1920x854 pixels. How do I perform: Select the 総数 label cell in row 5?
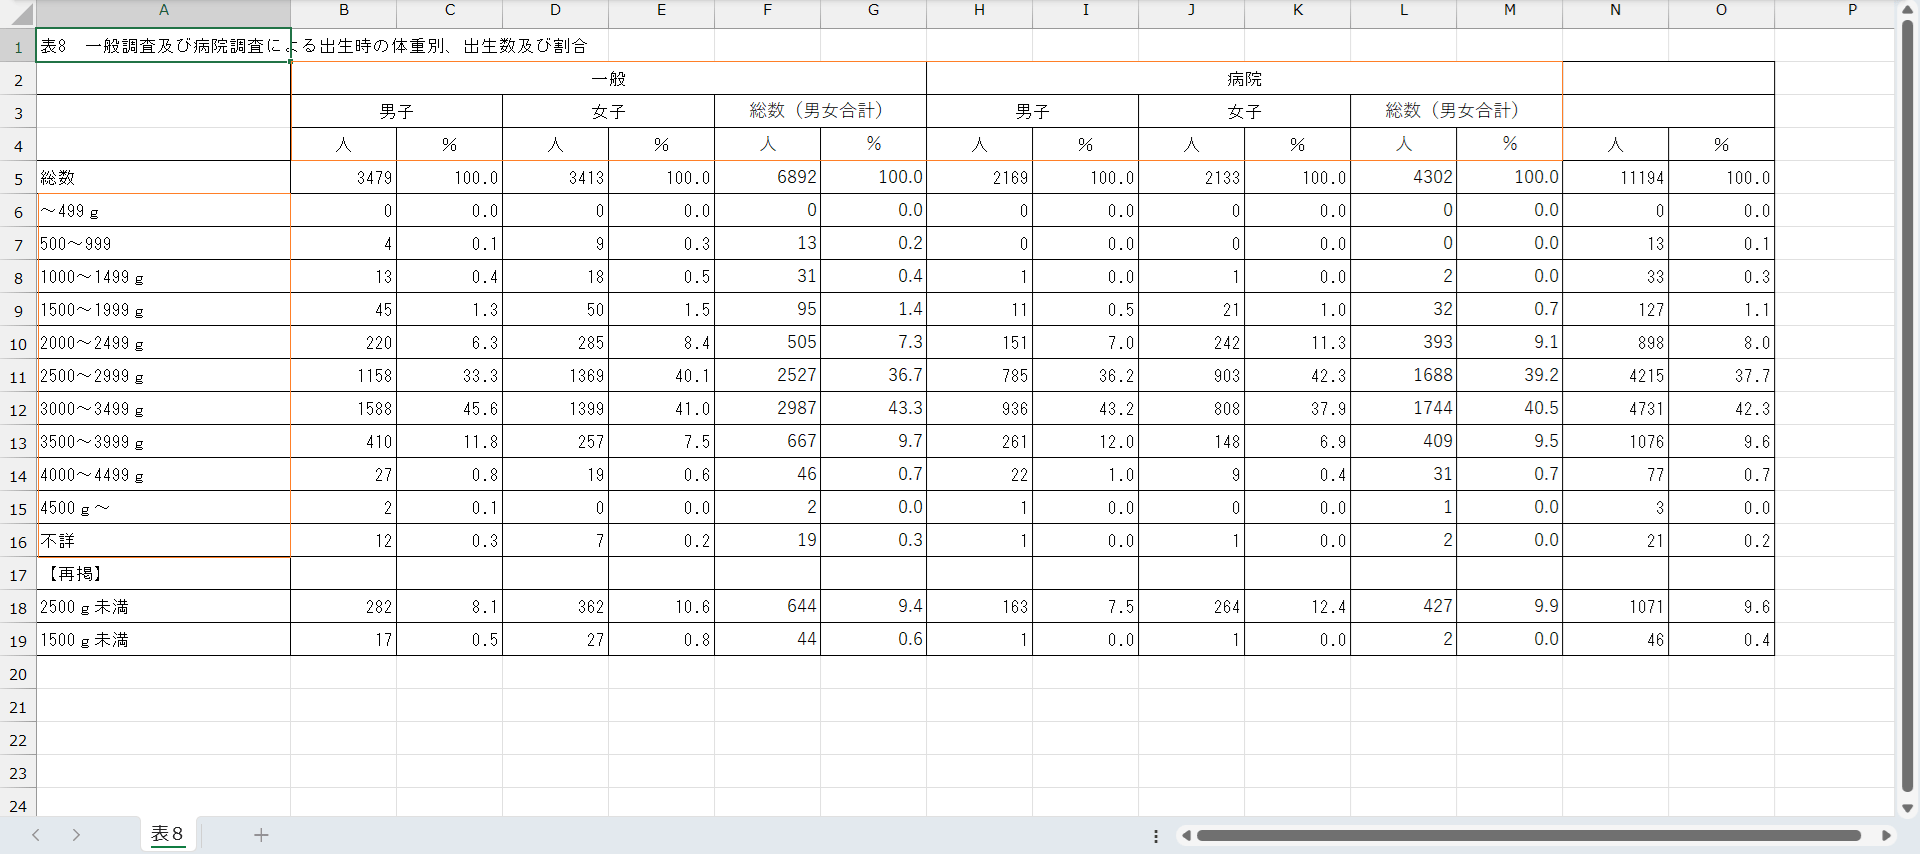point(163,178)
